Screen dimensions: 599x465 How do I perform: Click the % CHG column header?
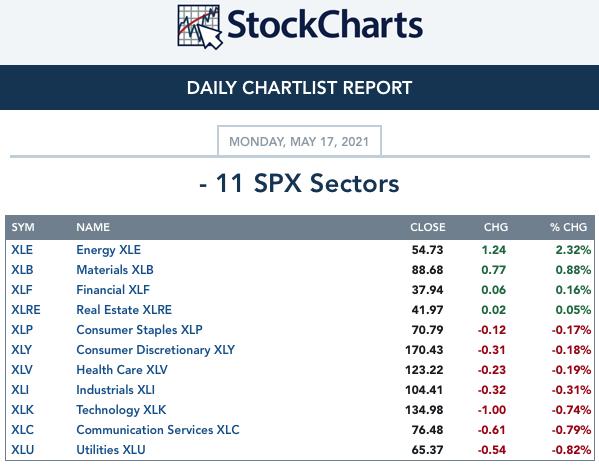tap(568, 227)
